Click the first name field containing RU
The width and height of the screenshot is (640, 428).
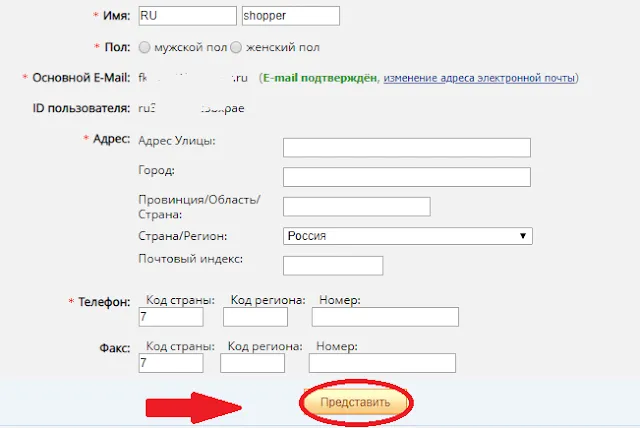187,16
